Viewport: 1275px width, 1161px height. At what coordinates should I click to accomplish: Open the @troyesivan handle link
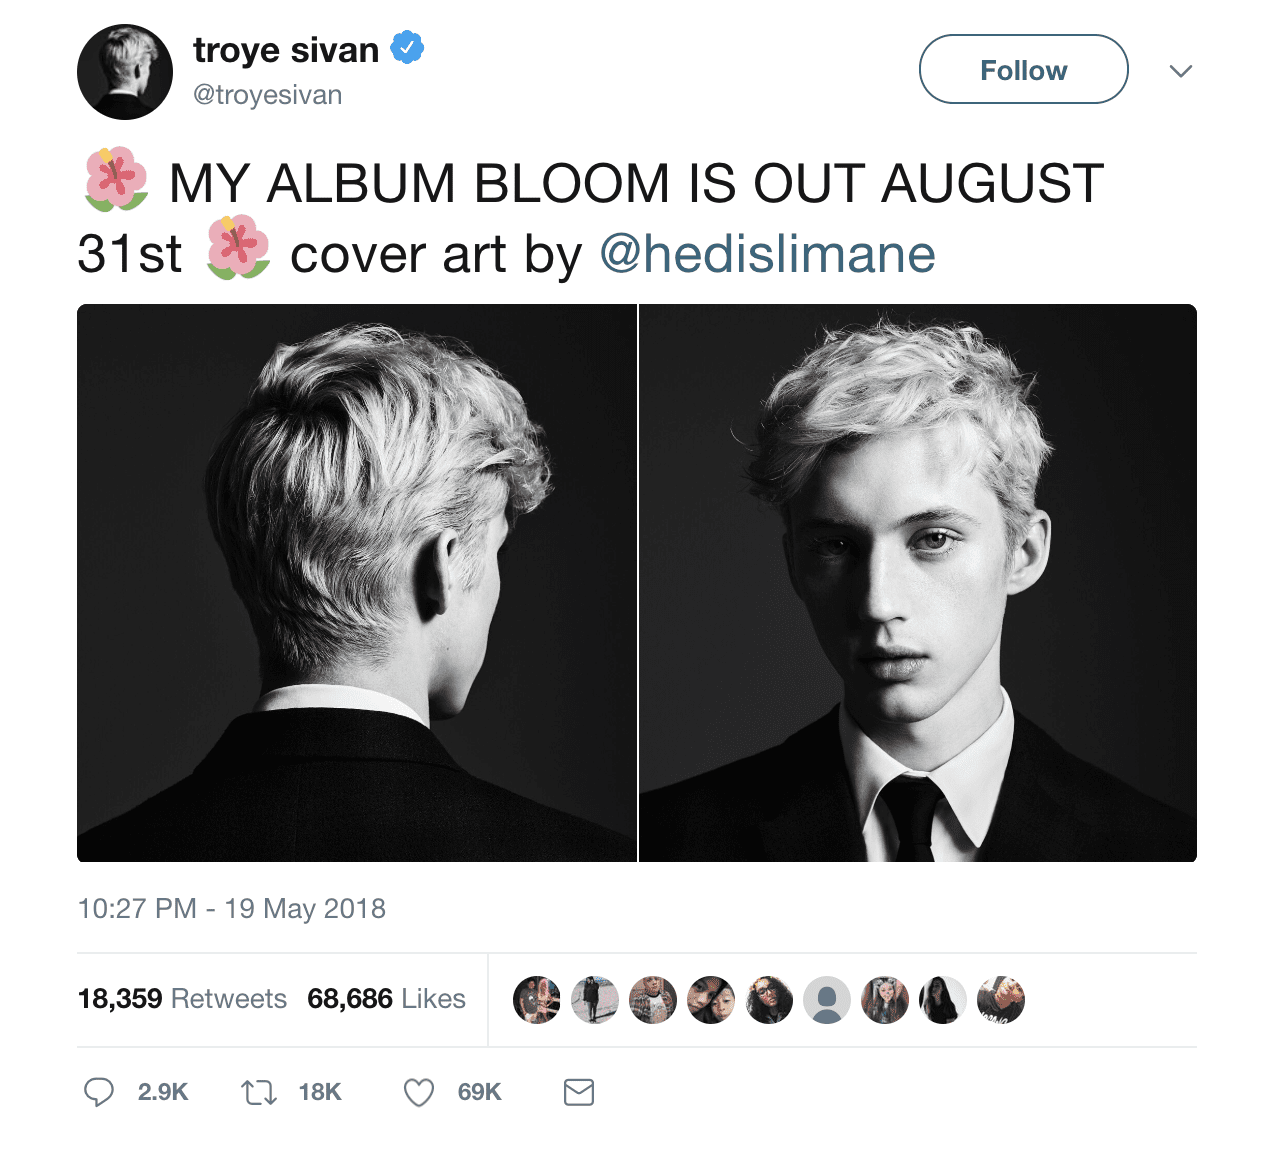click(267, 95)
